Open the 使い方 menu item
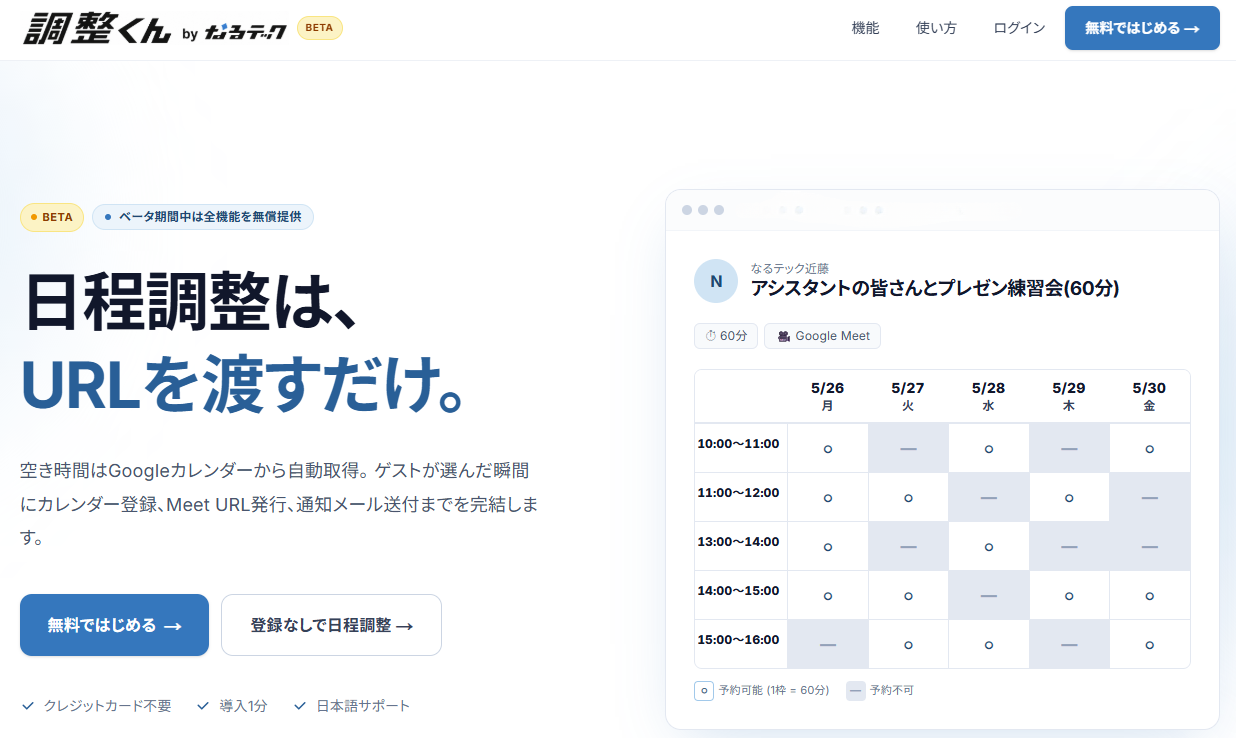Screen dimensions: 1236x738 [936, 28]
